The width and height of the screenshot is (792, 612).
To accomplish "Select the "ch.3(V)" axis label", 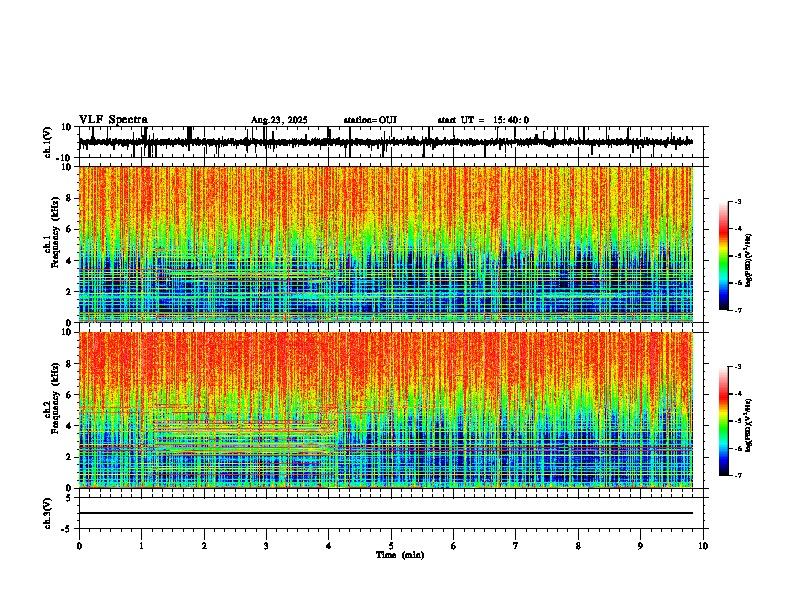I will point(48,513).
